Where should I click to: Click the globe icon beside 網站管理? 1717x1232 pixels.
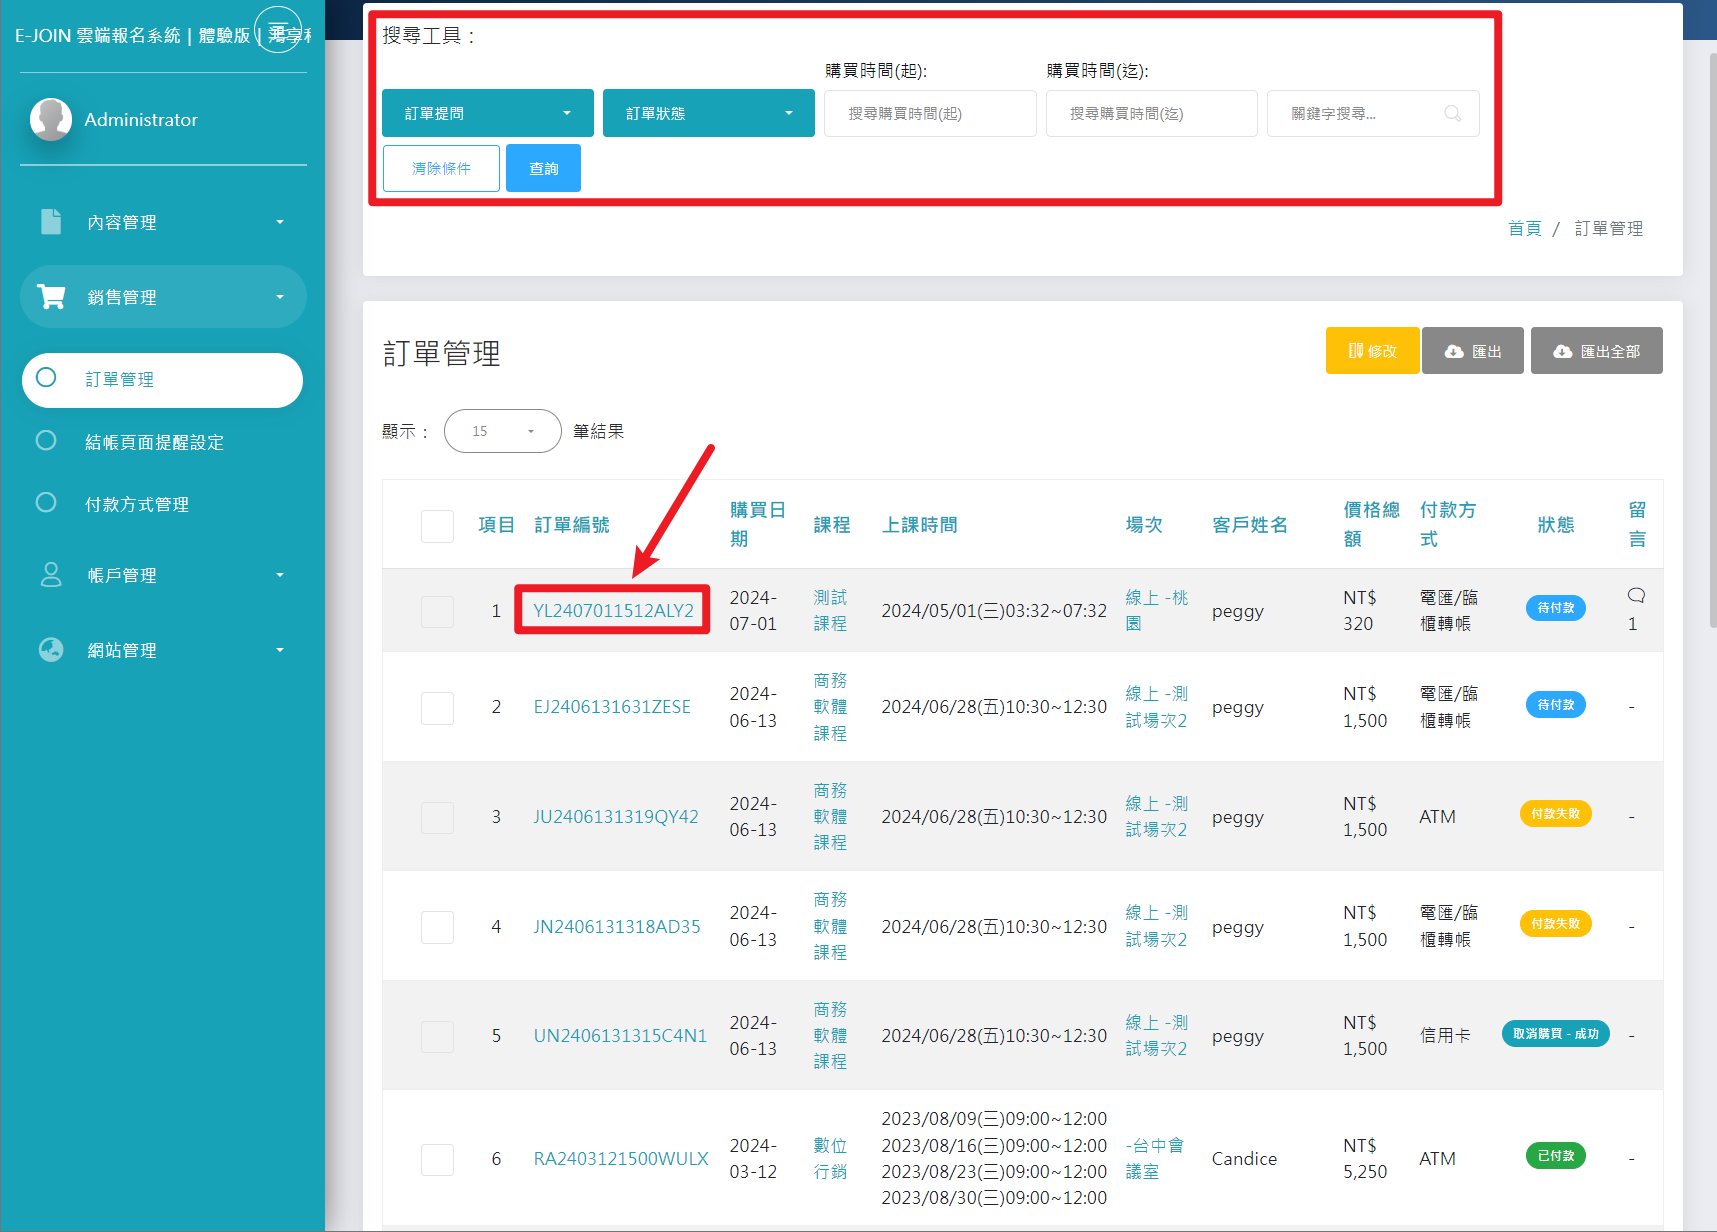coord(51,650)
